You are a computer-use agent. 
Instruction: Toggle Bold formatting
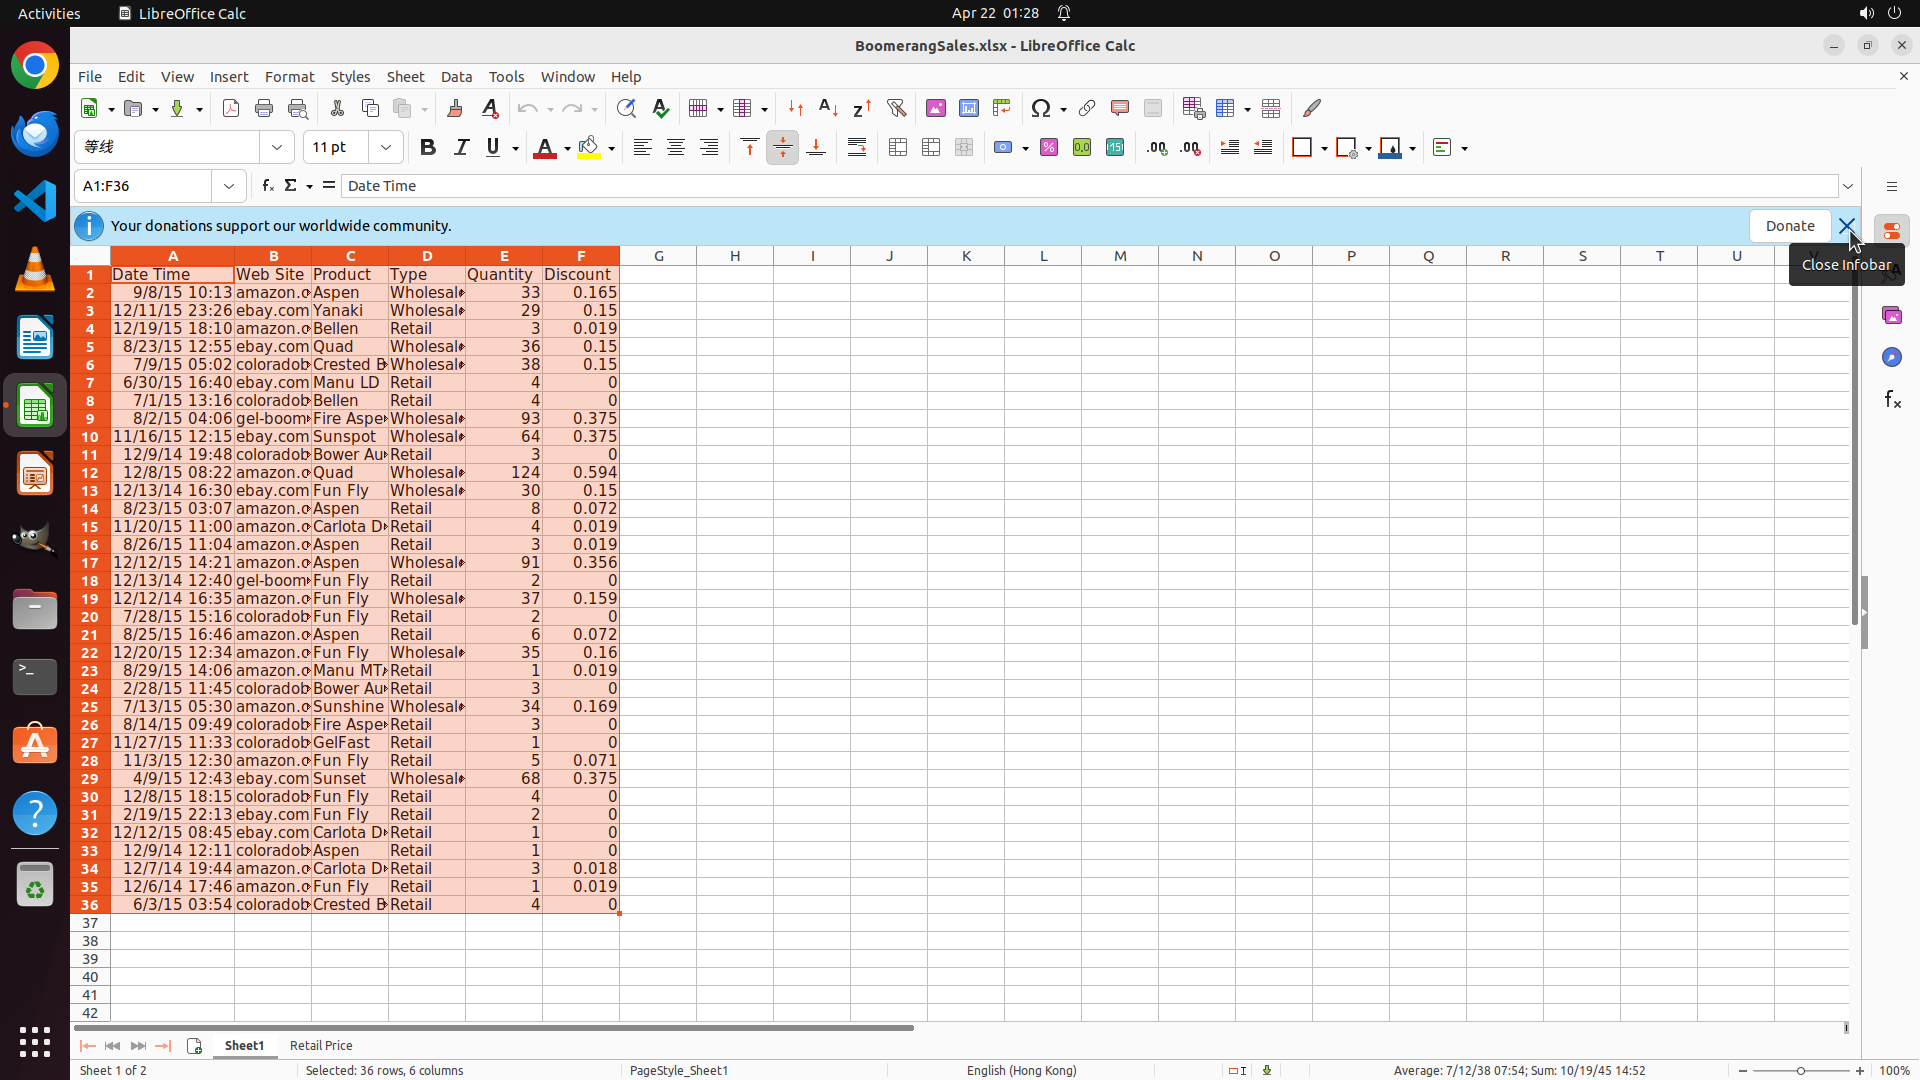[x=428, y=148]
